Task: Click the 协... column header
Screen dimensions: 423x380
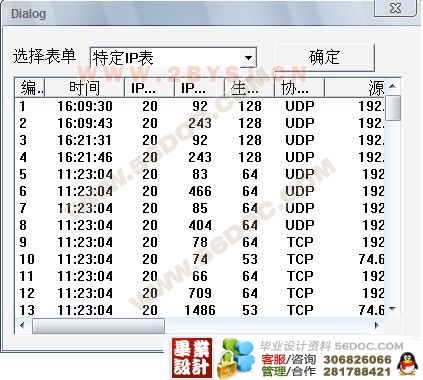Action: click(299, 88)
